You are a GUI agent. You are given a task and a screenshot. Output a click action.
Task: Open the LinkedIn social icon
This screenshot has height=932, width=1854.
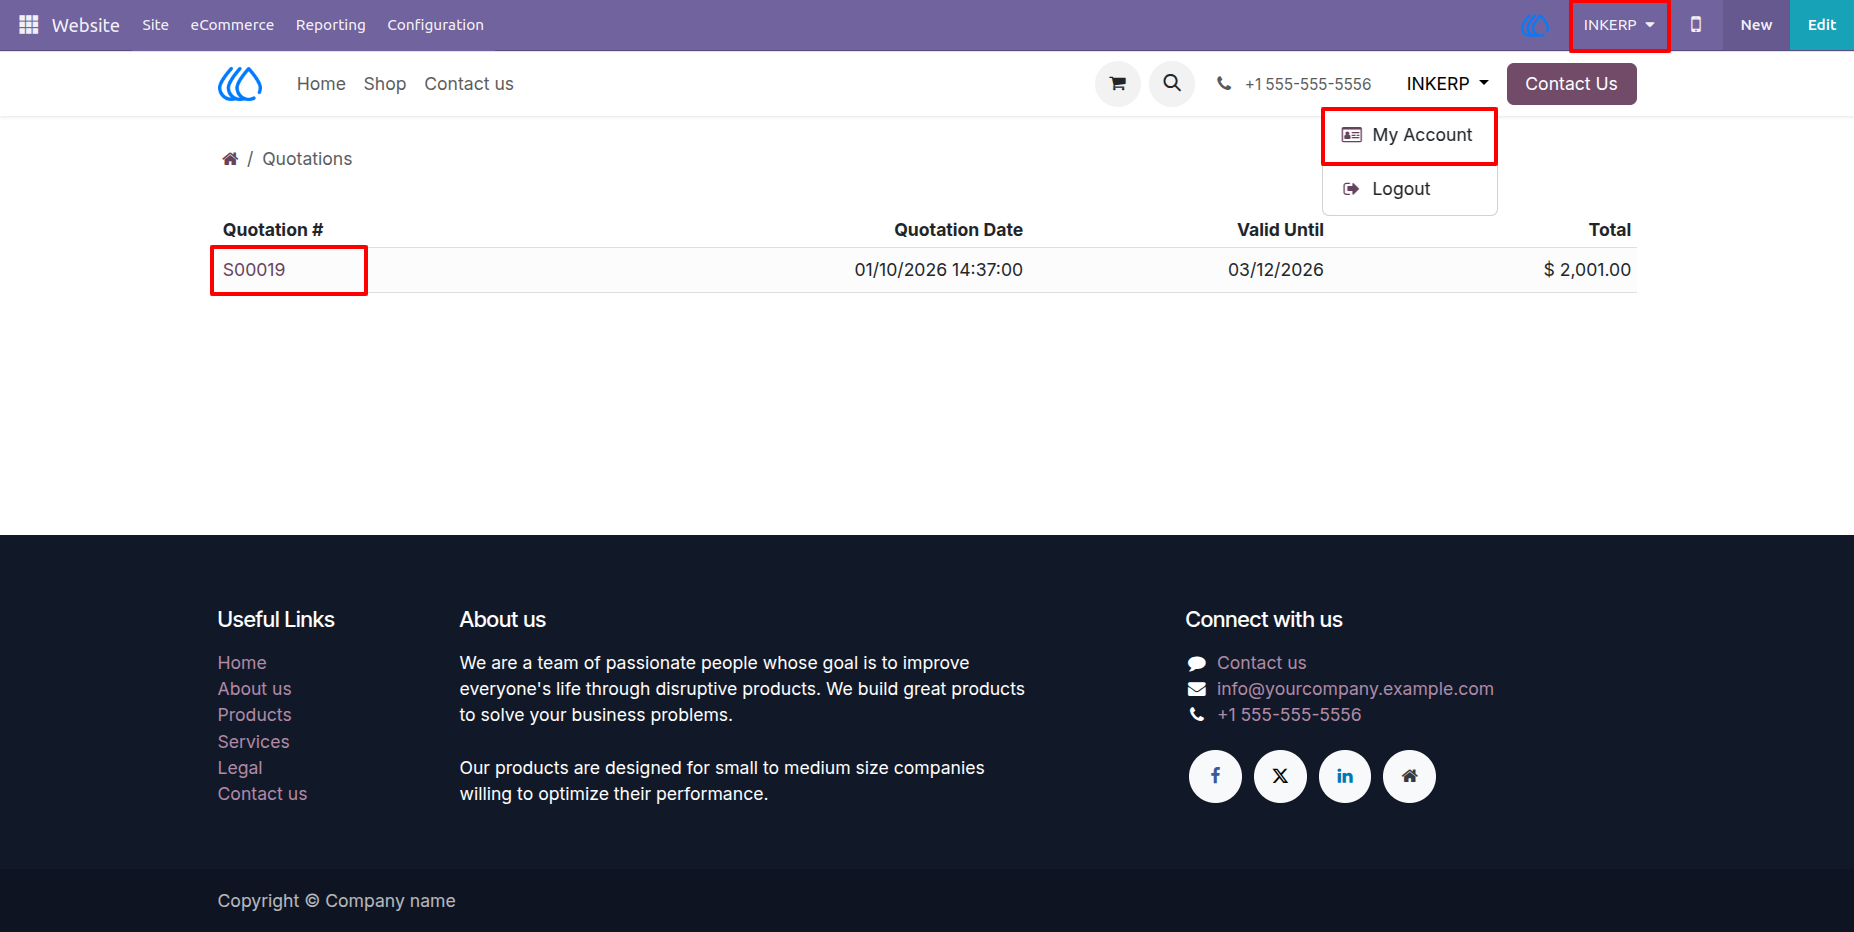point(1345,776)
